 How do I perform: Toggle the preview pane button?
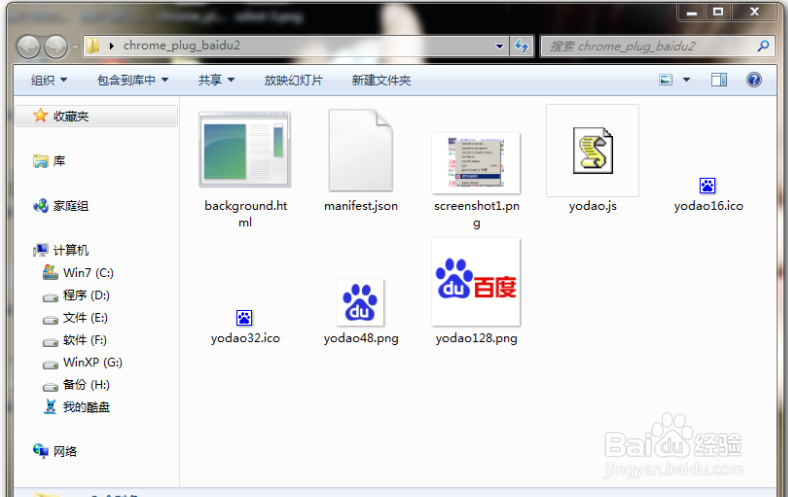pyautogui.click(x=719, y=79)
